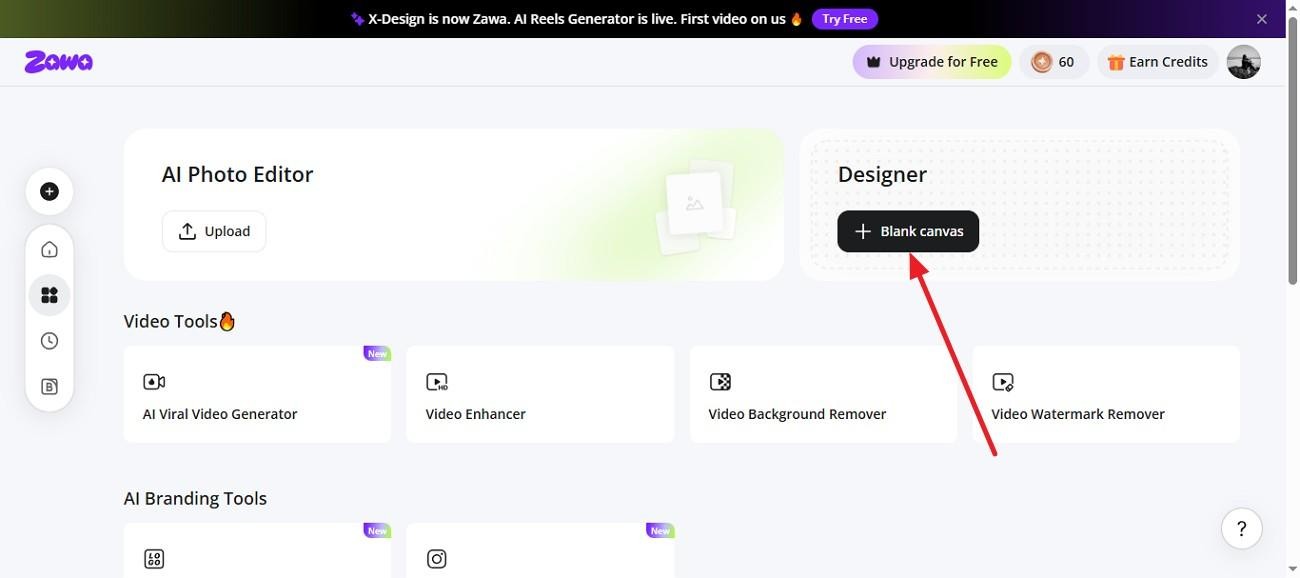This screenshot has height=578, width=1300.
Task: Click the banner announcement text
Action: tap(585, 19)
